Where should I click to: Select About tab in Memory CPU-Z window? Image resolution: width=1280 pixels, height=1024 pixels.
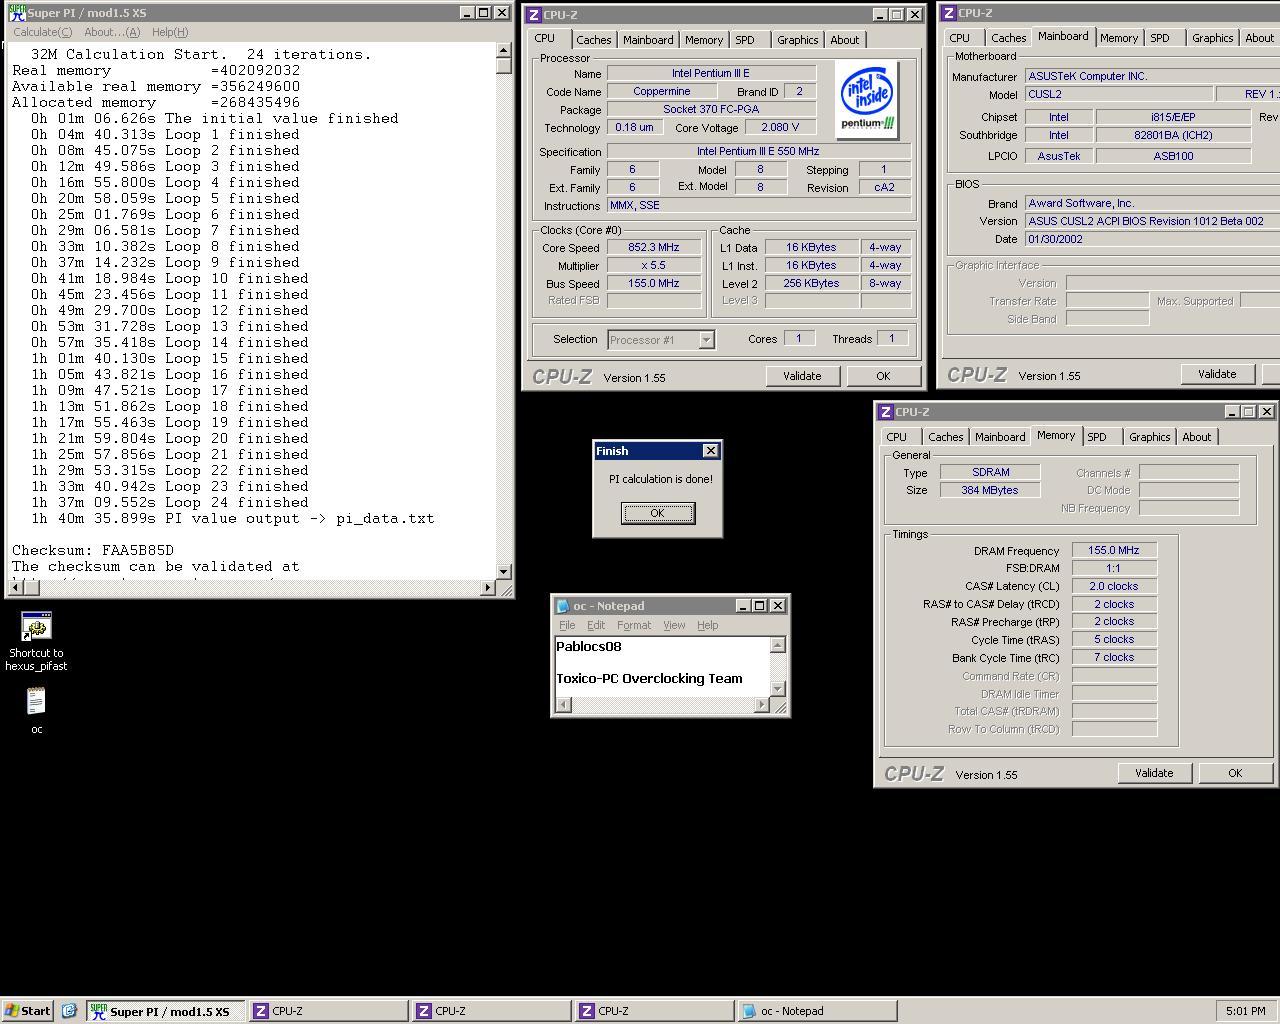(1197, 437)
